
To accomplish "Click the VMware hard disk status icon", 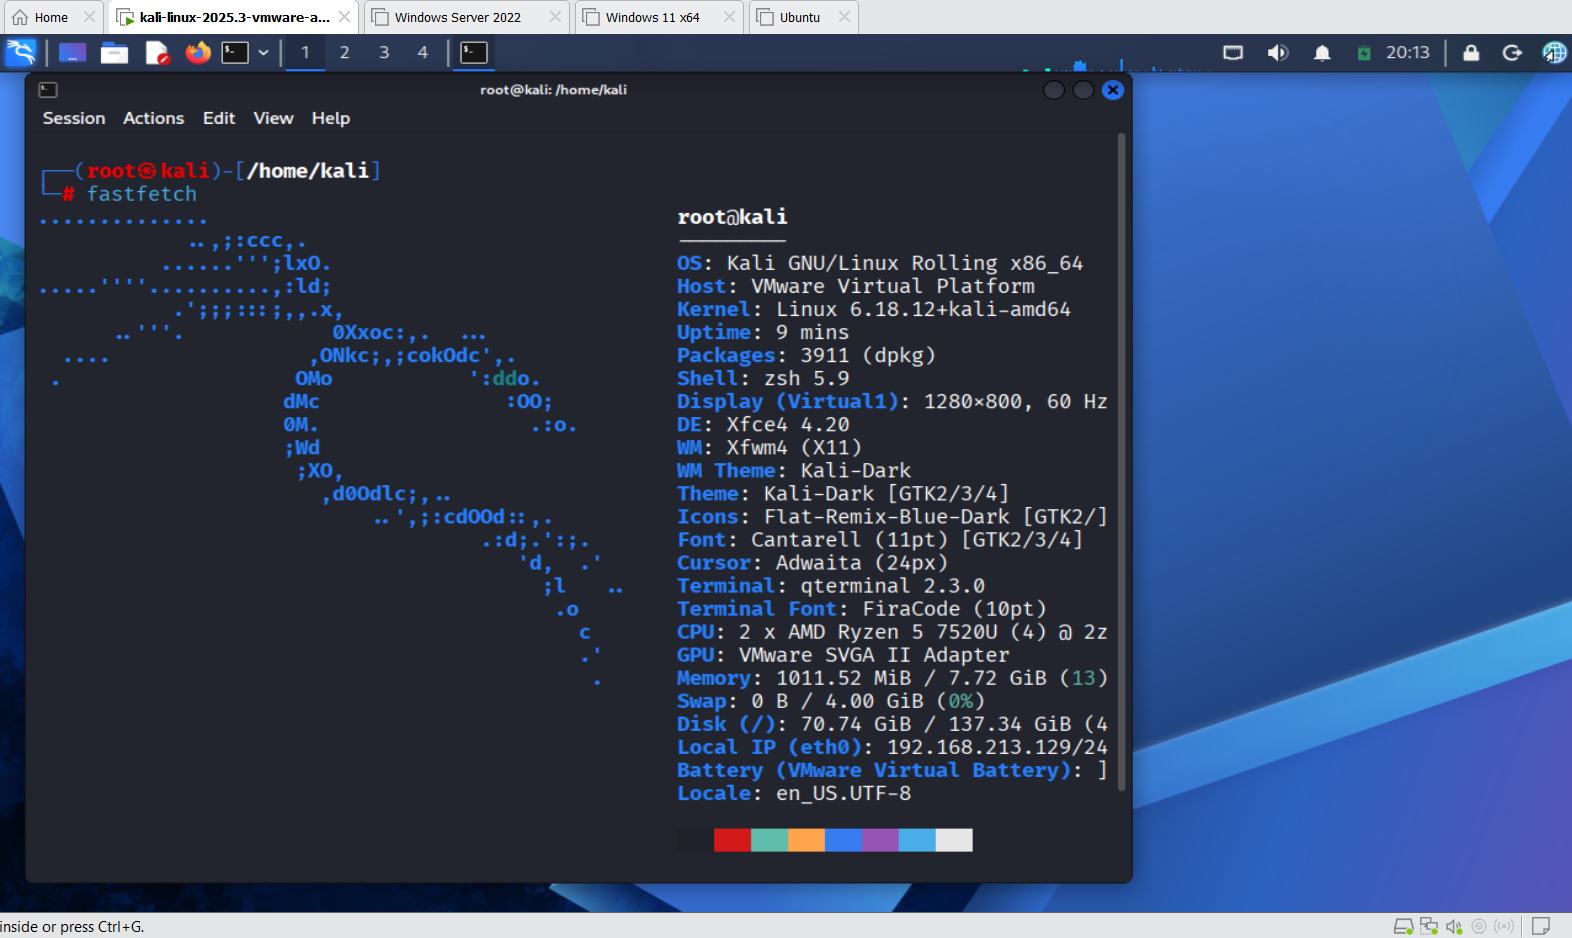I will [1404, 926].
